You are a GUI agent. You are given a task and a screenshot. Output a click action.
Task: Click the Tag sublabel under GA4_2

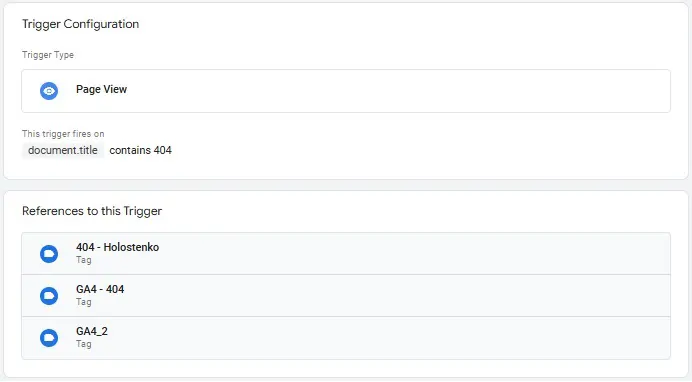click(x=84, y=344)
